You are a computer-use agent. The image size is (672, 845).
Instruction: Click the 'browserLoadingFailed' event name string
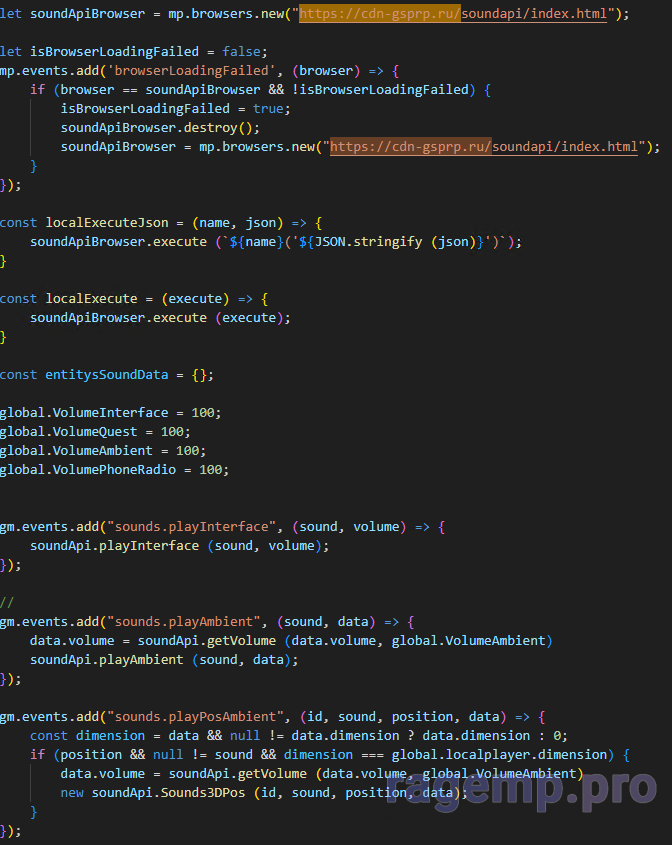point(191,71)
